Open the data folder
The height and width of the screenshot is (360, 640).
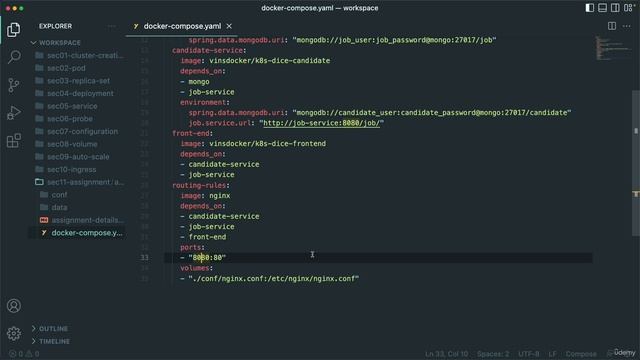coord(54,207)
